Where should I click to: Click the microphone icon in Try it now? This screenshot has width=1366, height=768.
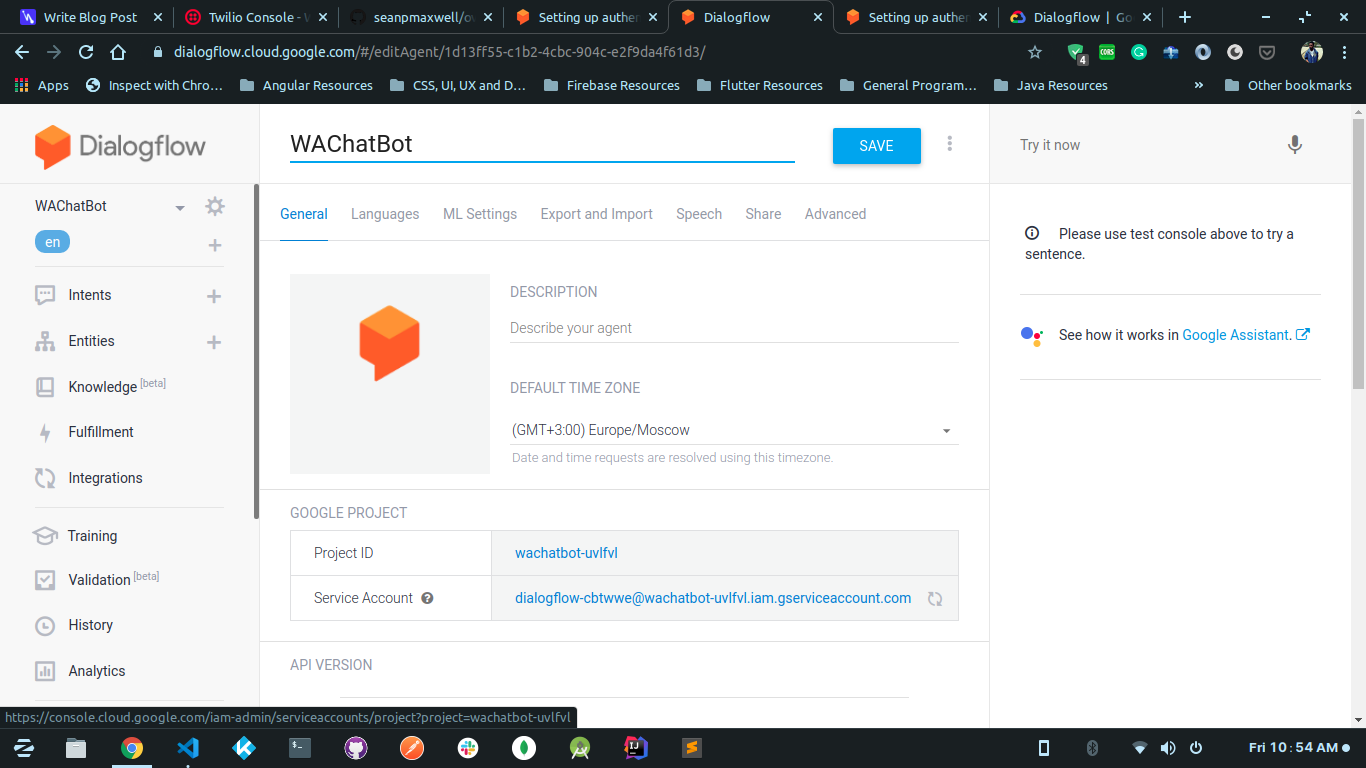tap(1295, 145)
